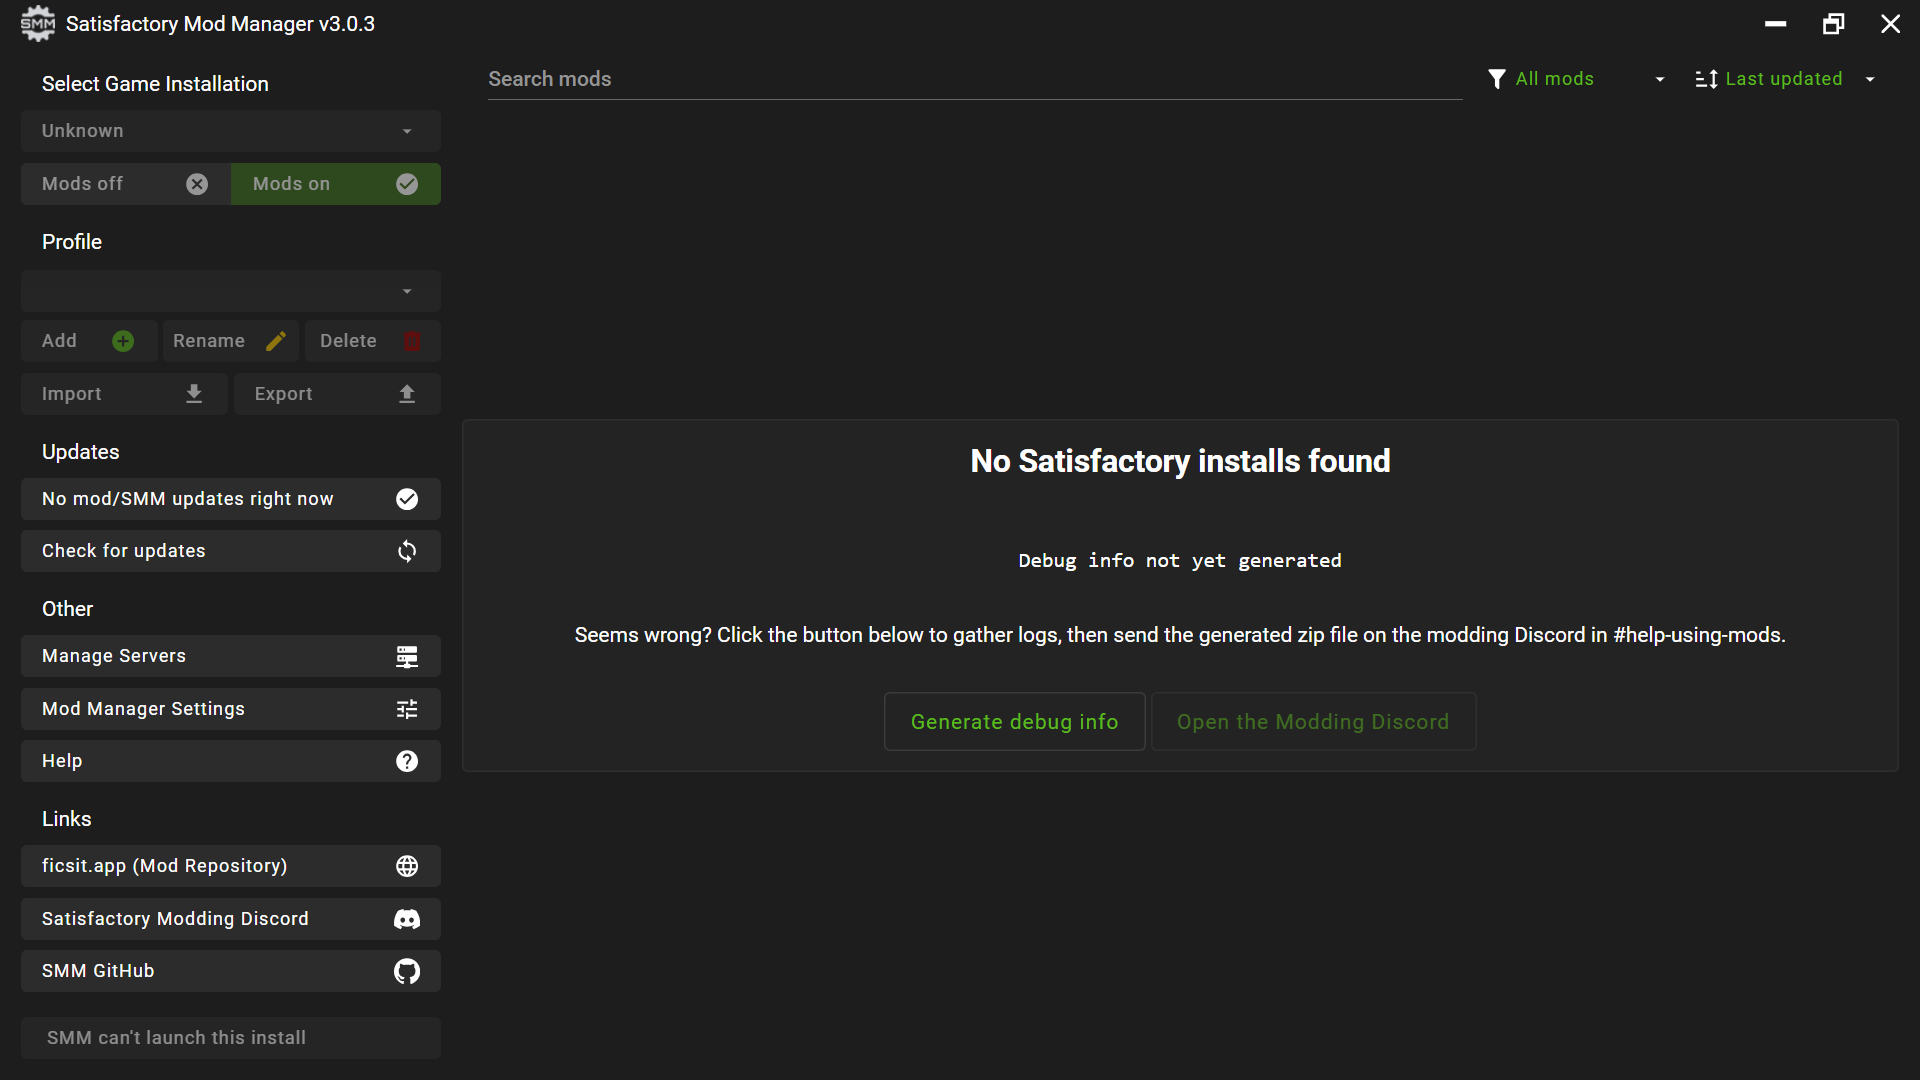Image resolution: width=1920 pixels, height=1080 pixels.
Task: Click the filter funnel icon
Action: tap(1497, 79)
